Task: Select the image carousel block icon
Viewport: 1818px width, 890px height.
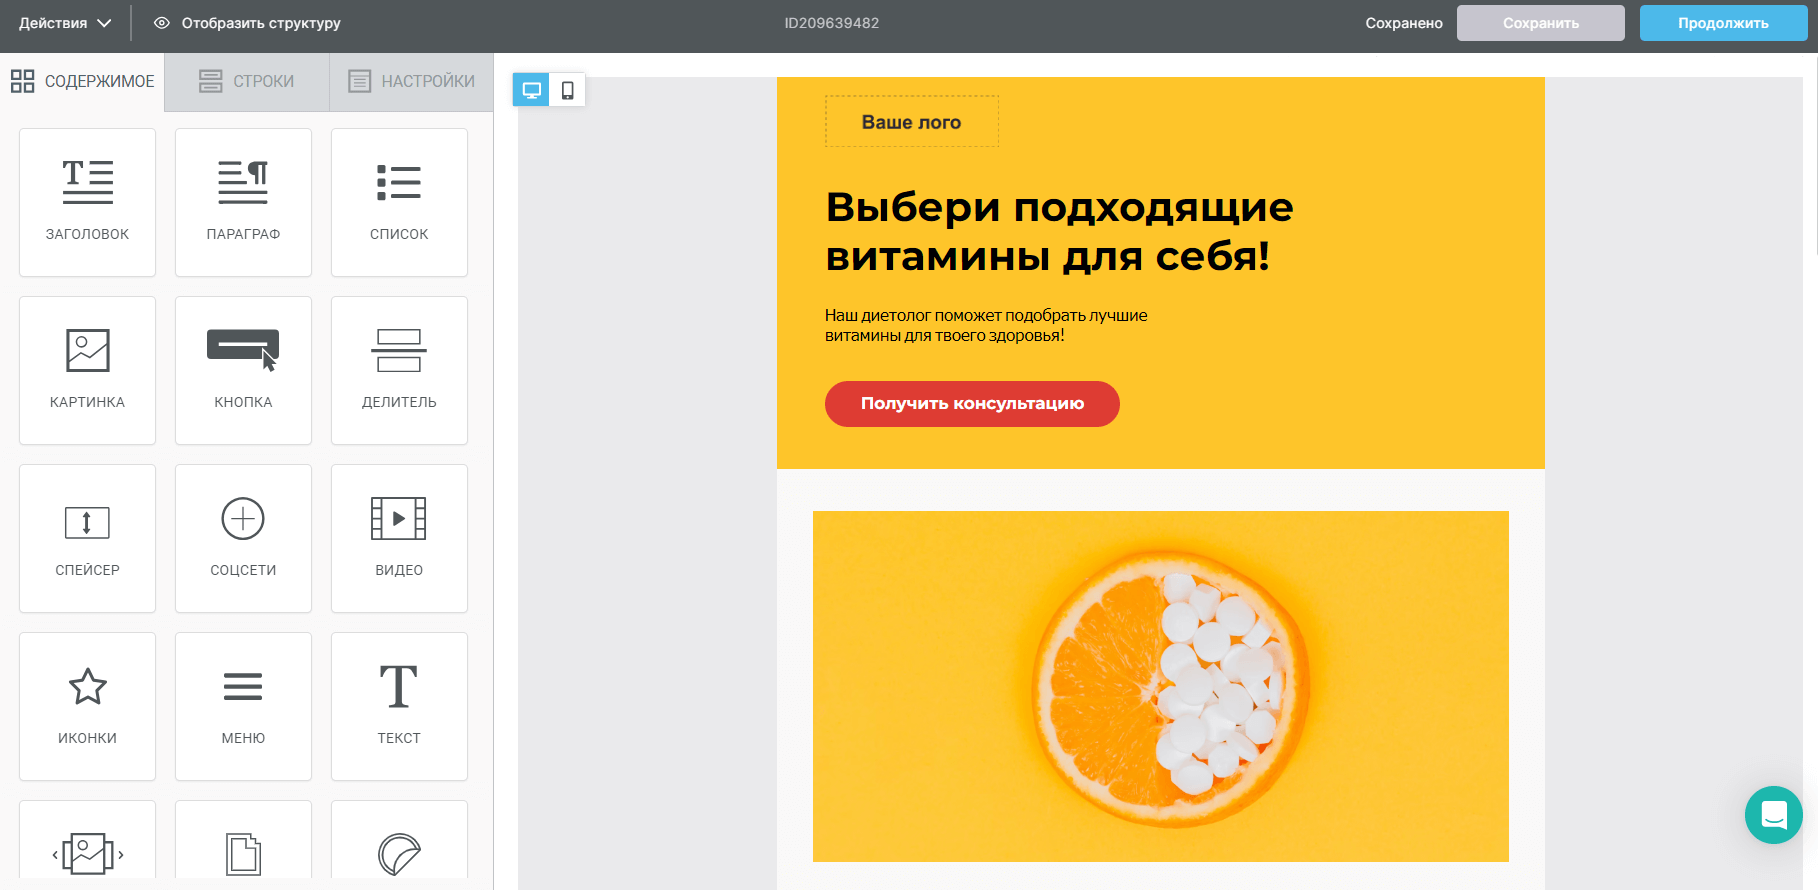Action: pyautogui.click(x=87, y=854)
